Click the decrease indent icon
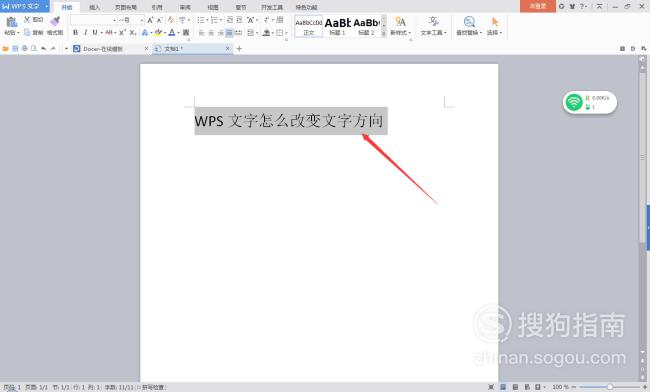The width and height of the screenshot is (650, 392). pos(230,20)
